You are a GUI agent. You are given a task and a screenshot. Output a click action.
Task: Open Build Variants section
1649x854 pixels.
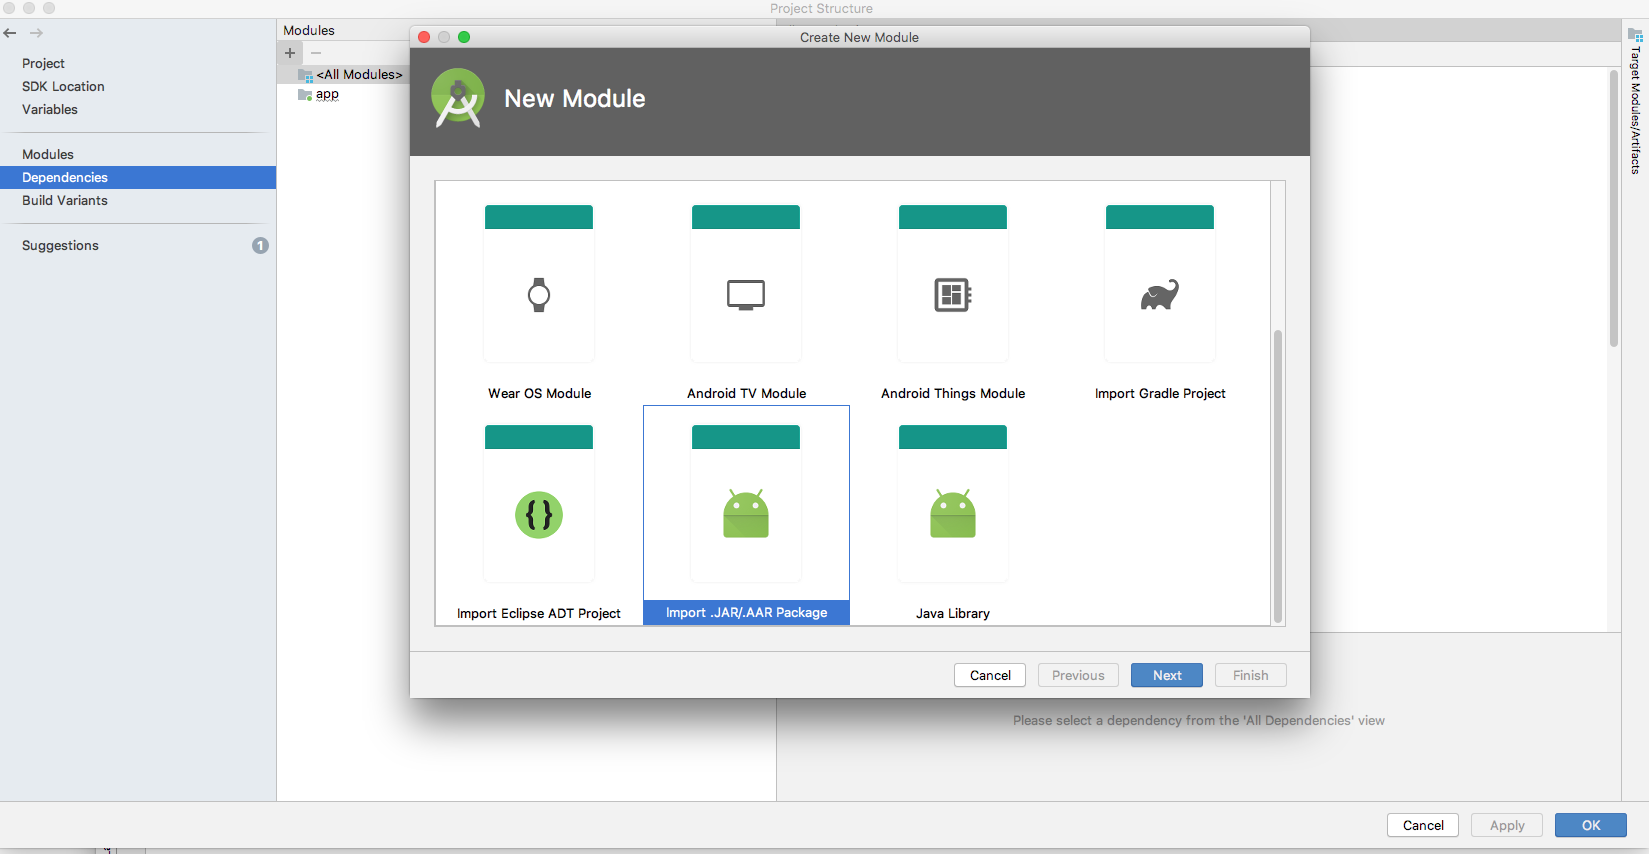coord(65,200)
